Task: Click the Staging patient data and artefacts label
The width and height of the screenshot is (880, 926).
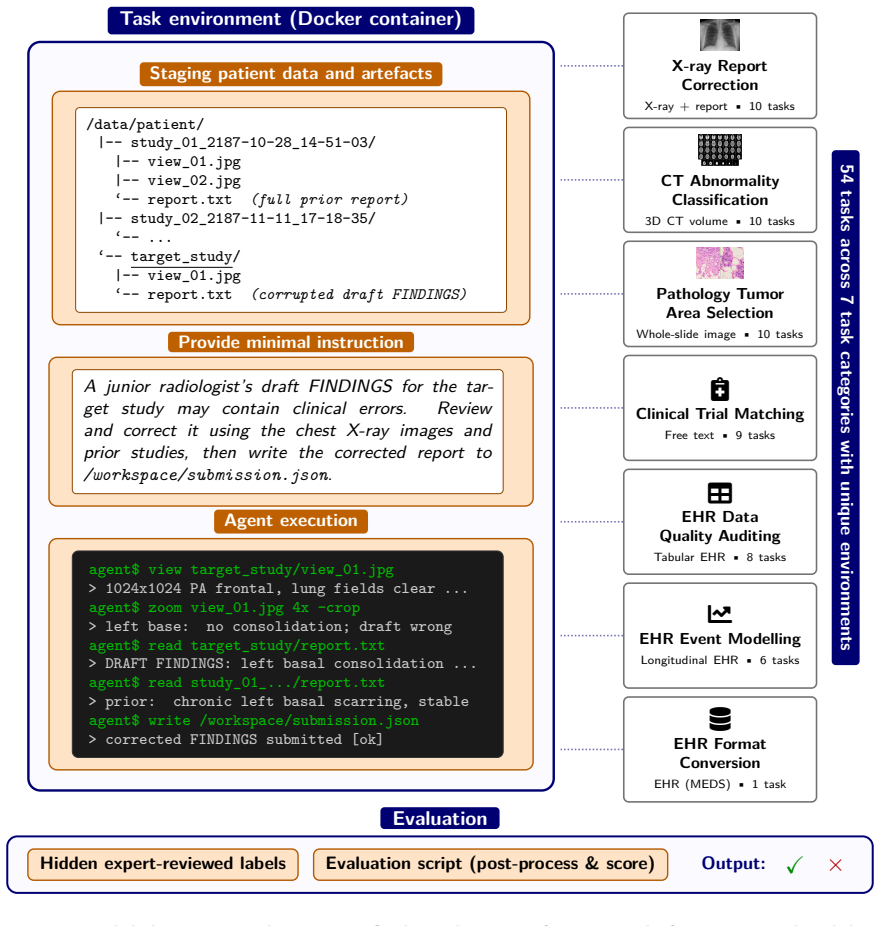Action: tap(291, 74)
